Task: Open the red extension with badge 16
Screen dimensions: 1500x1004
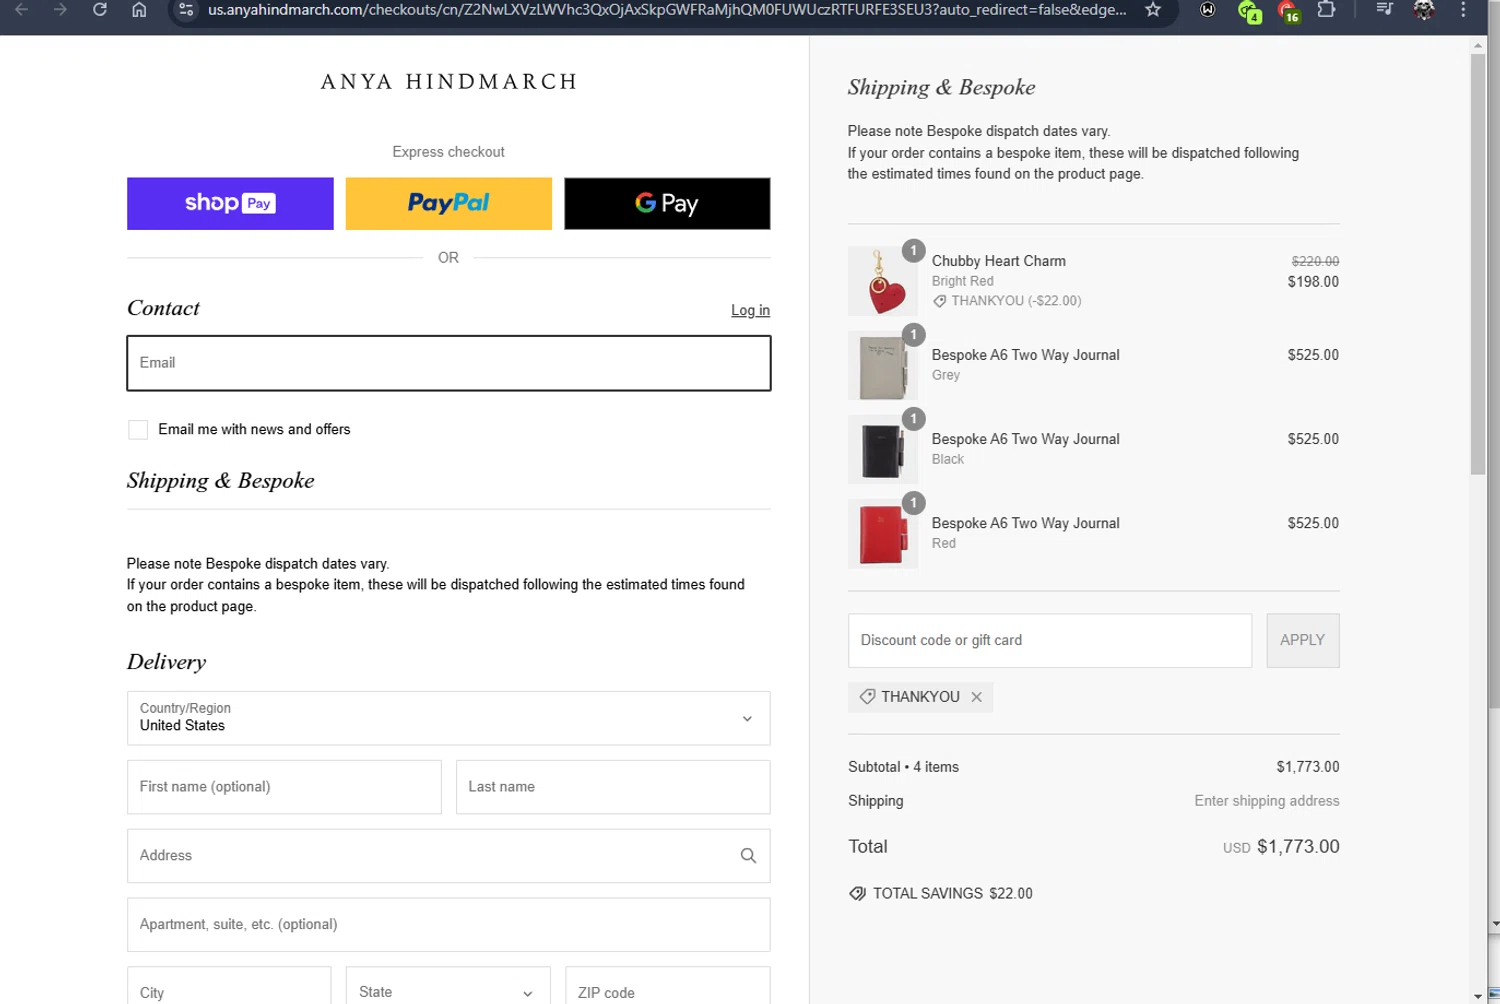Action: pos(1288,11)
